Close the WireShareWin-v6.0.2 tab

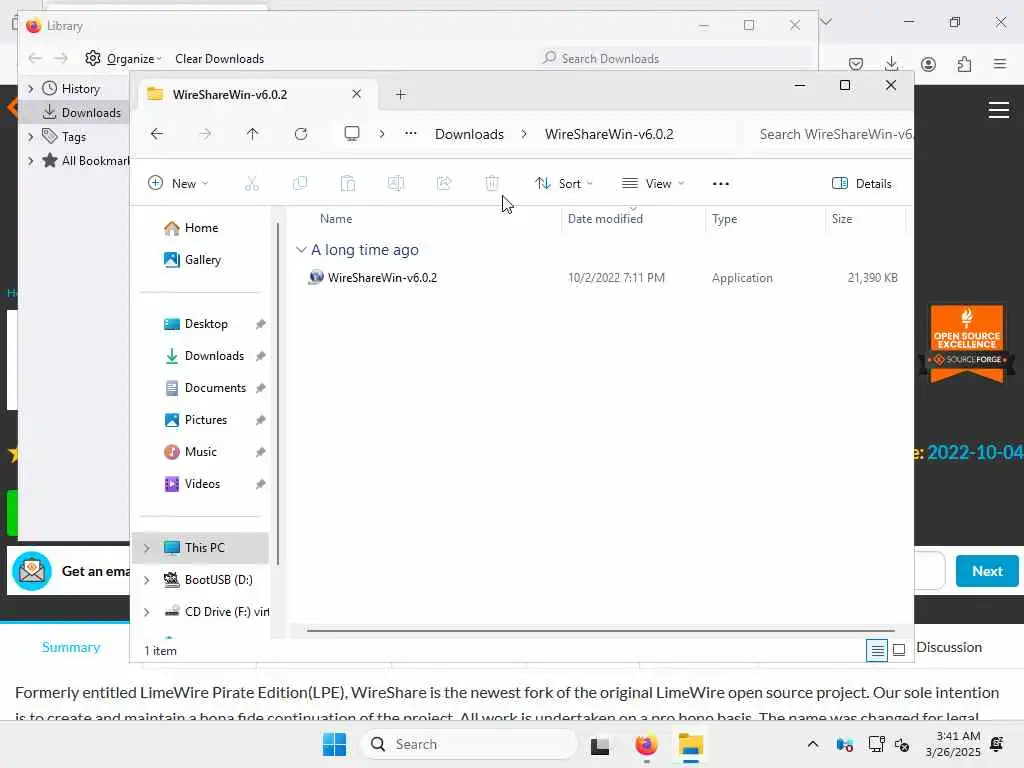point(357,94)
